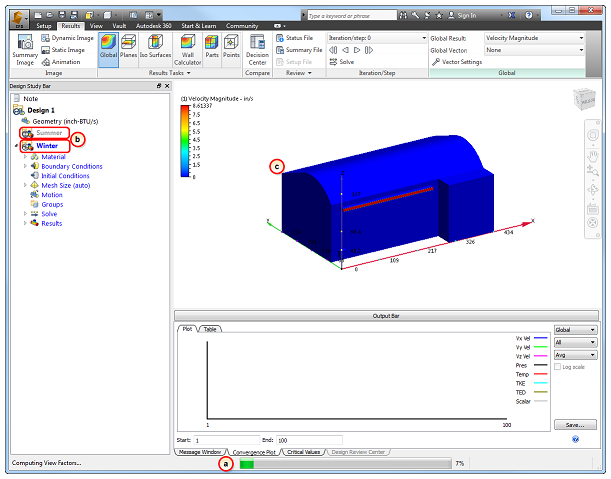Expand the Mesh Size (auto) node
Screen dimensions: 611x479
pos(25,185)
